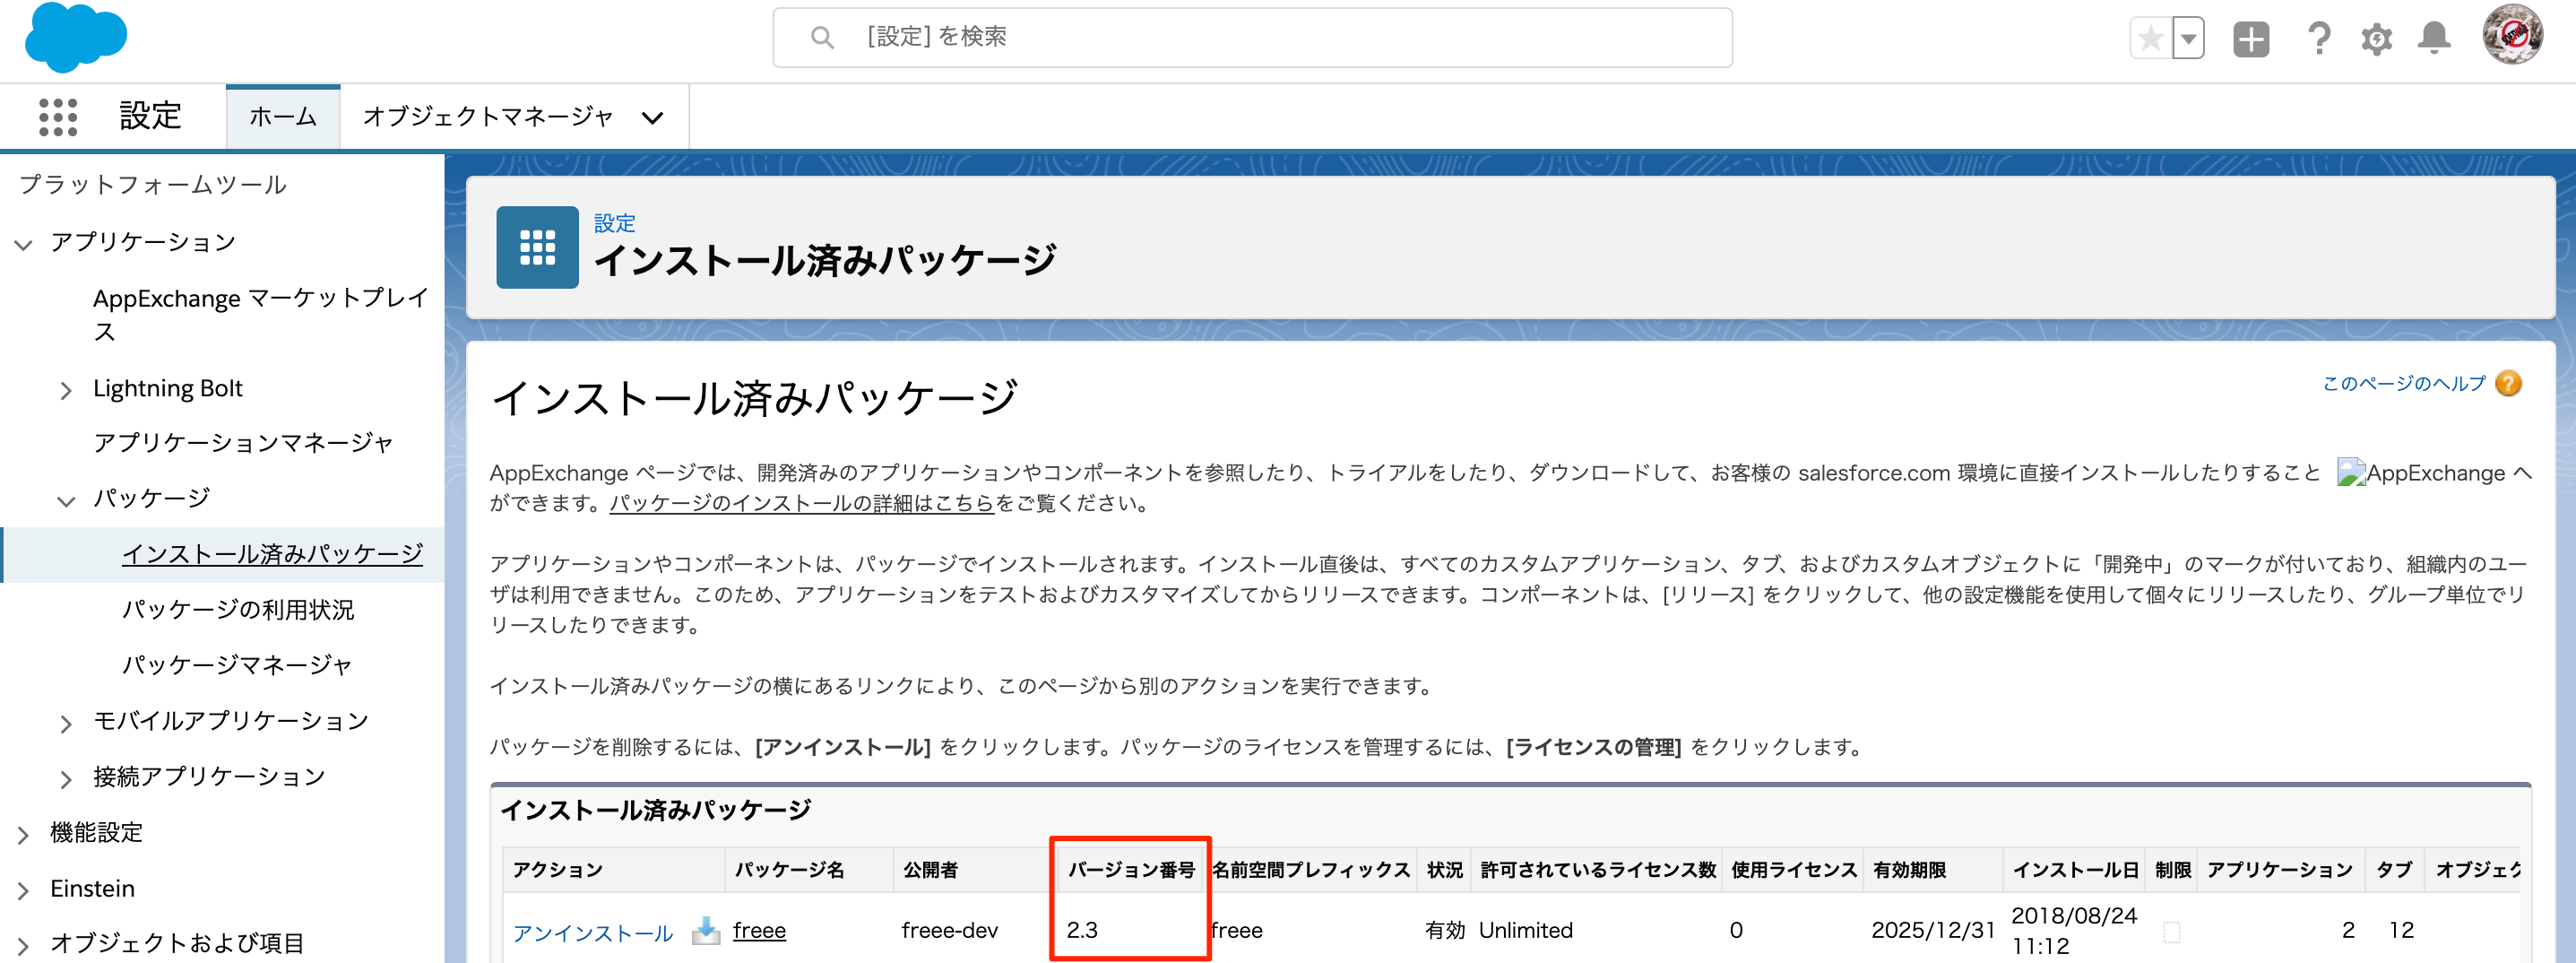Click the AppExchange へ image link
2576x963 pixels.
coord(2433,473)
